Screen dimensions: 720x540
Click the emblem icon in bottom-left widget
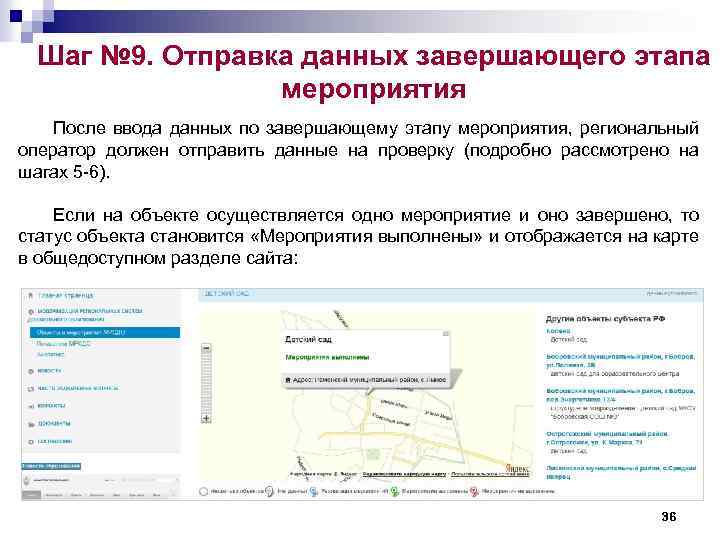click(x=27, y=481)
